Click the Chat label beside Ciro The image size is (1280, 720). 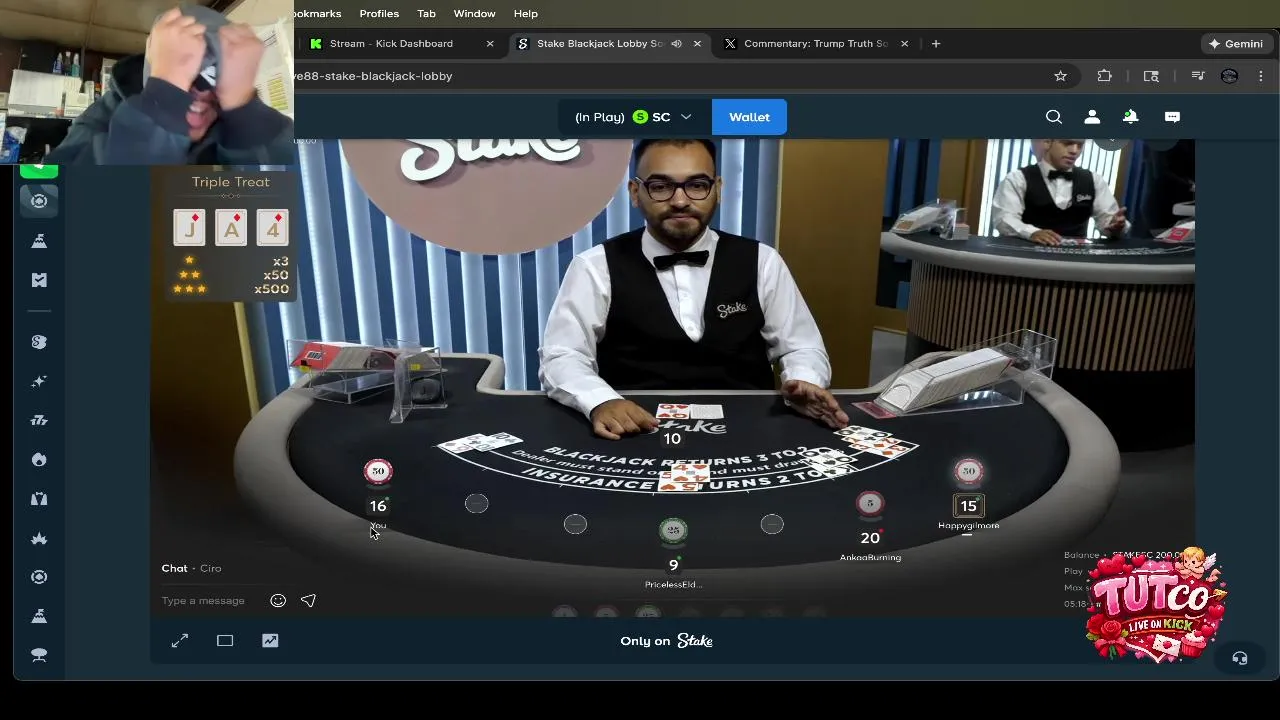[x=174, y=568]
